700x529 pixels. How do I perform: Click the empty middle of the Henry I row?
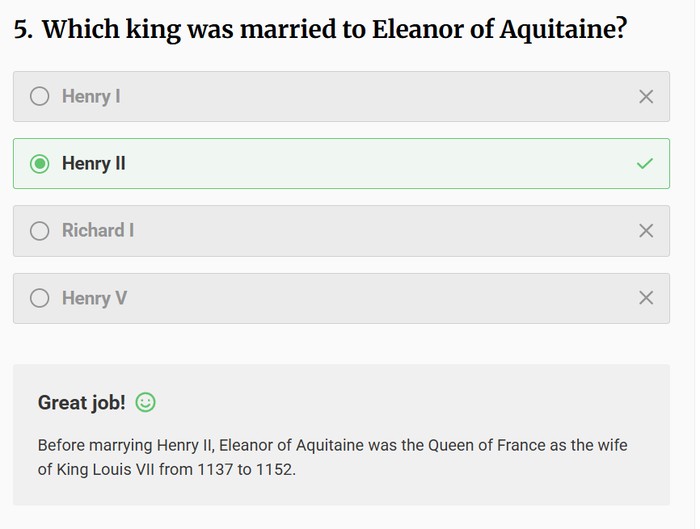pyautogui.click(x=380, y=97)
